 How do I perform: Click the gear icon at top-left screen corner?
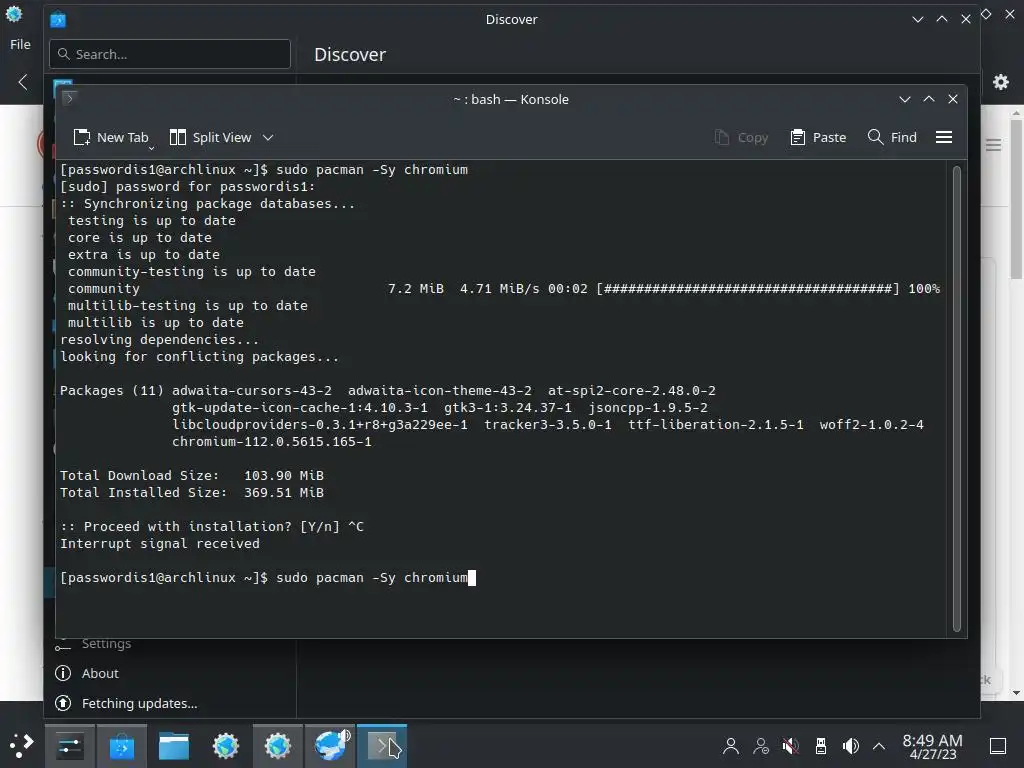coord(14,14)
